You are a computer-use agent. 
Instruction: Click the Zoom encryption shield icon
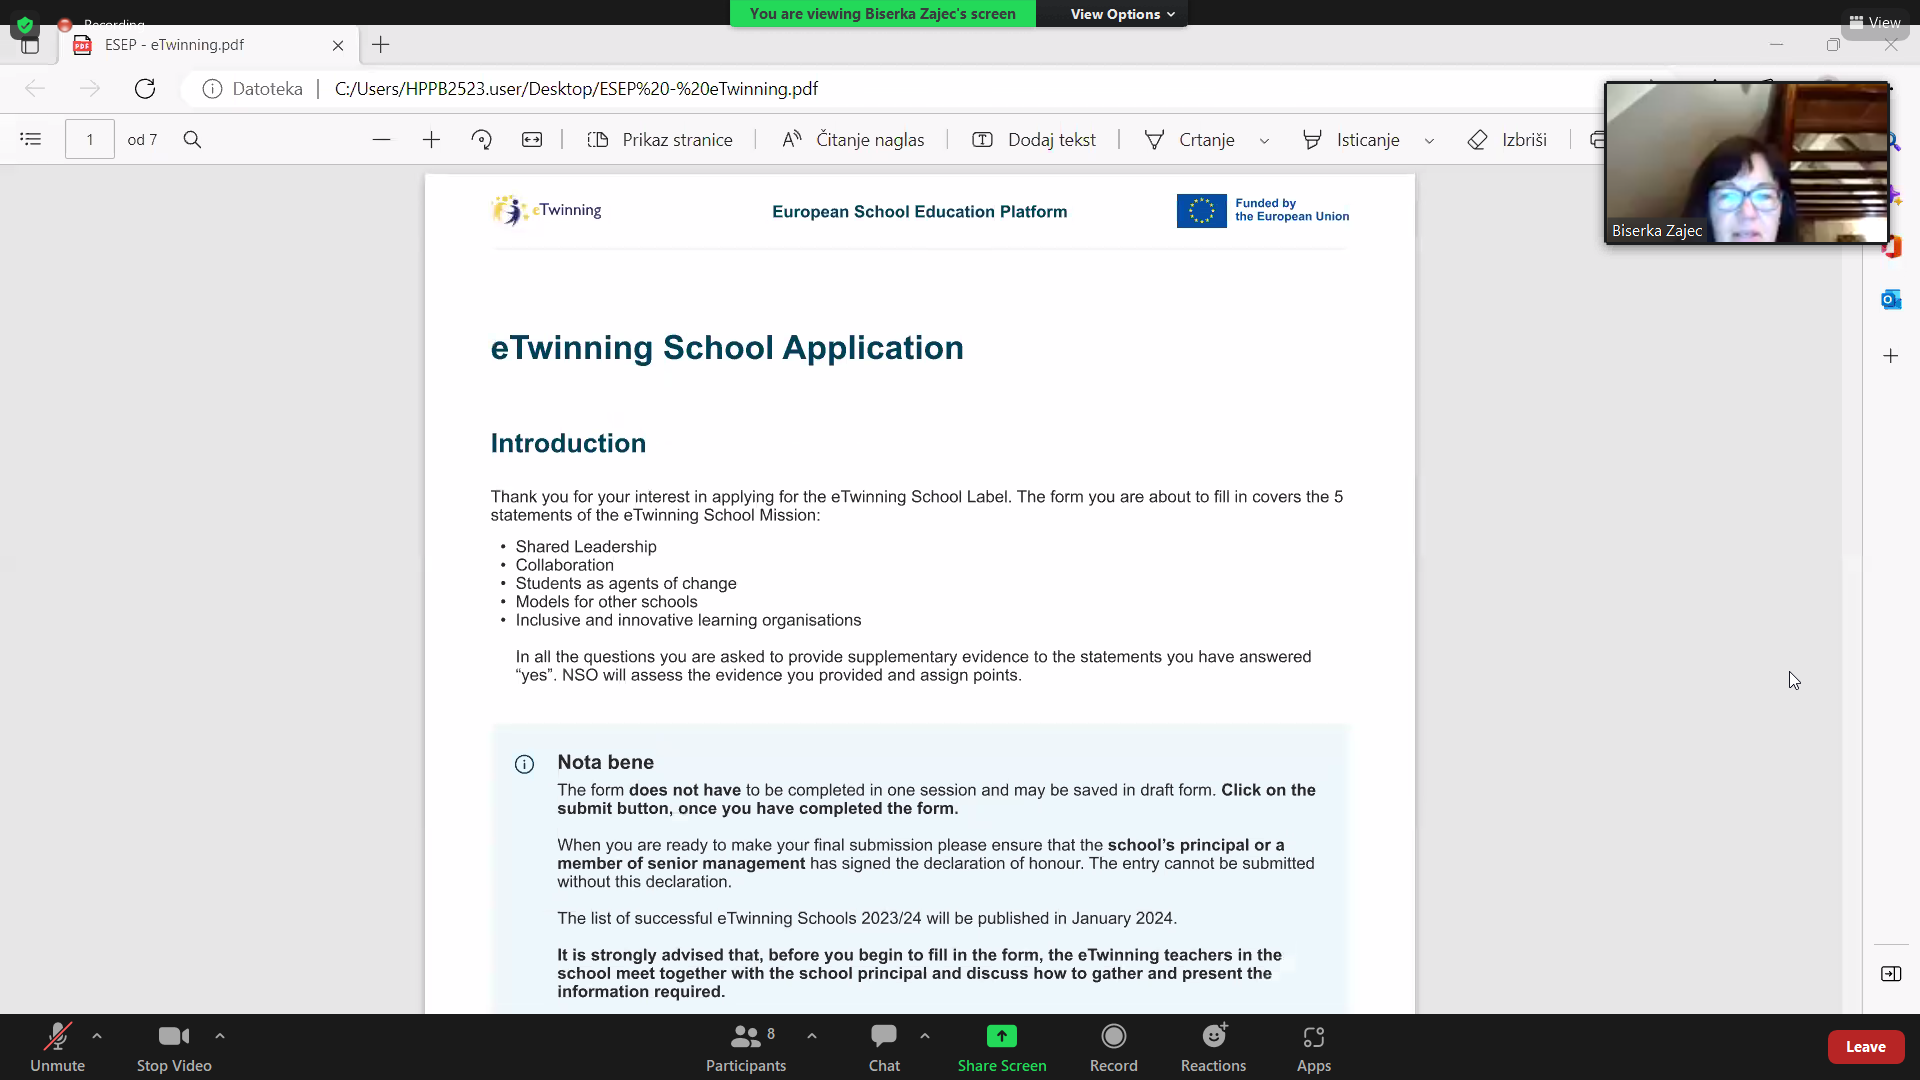point(25,25)
